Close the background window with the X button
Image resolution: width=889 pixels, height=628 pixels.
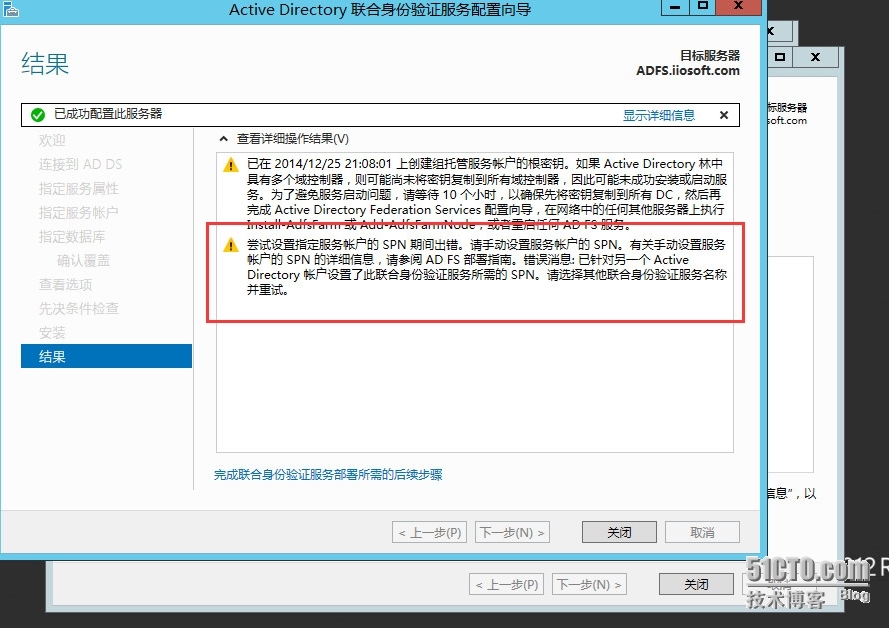pyautogui.click(x=815, y=57)
